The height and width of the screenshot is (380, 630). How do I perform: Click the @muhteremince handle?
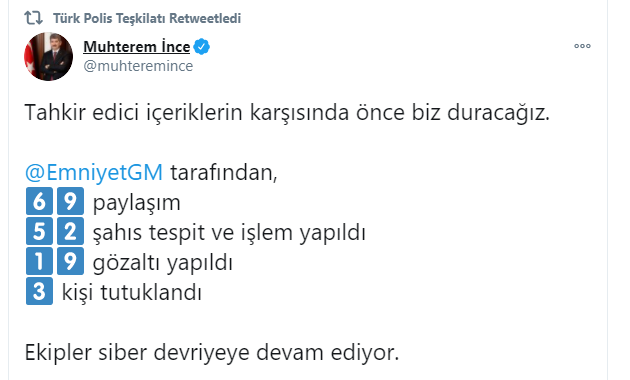(138, 66)
